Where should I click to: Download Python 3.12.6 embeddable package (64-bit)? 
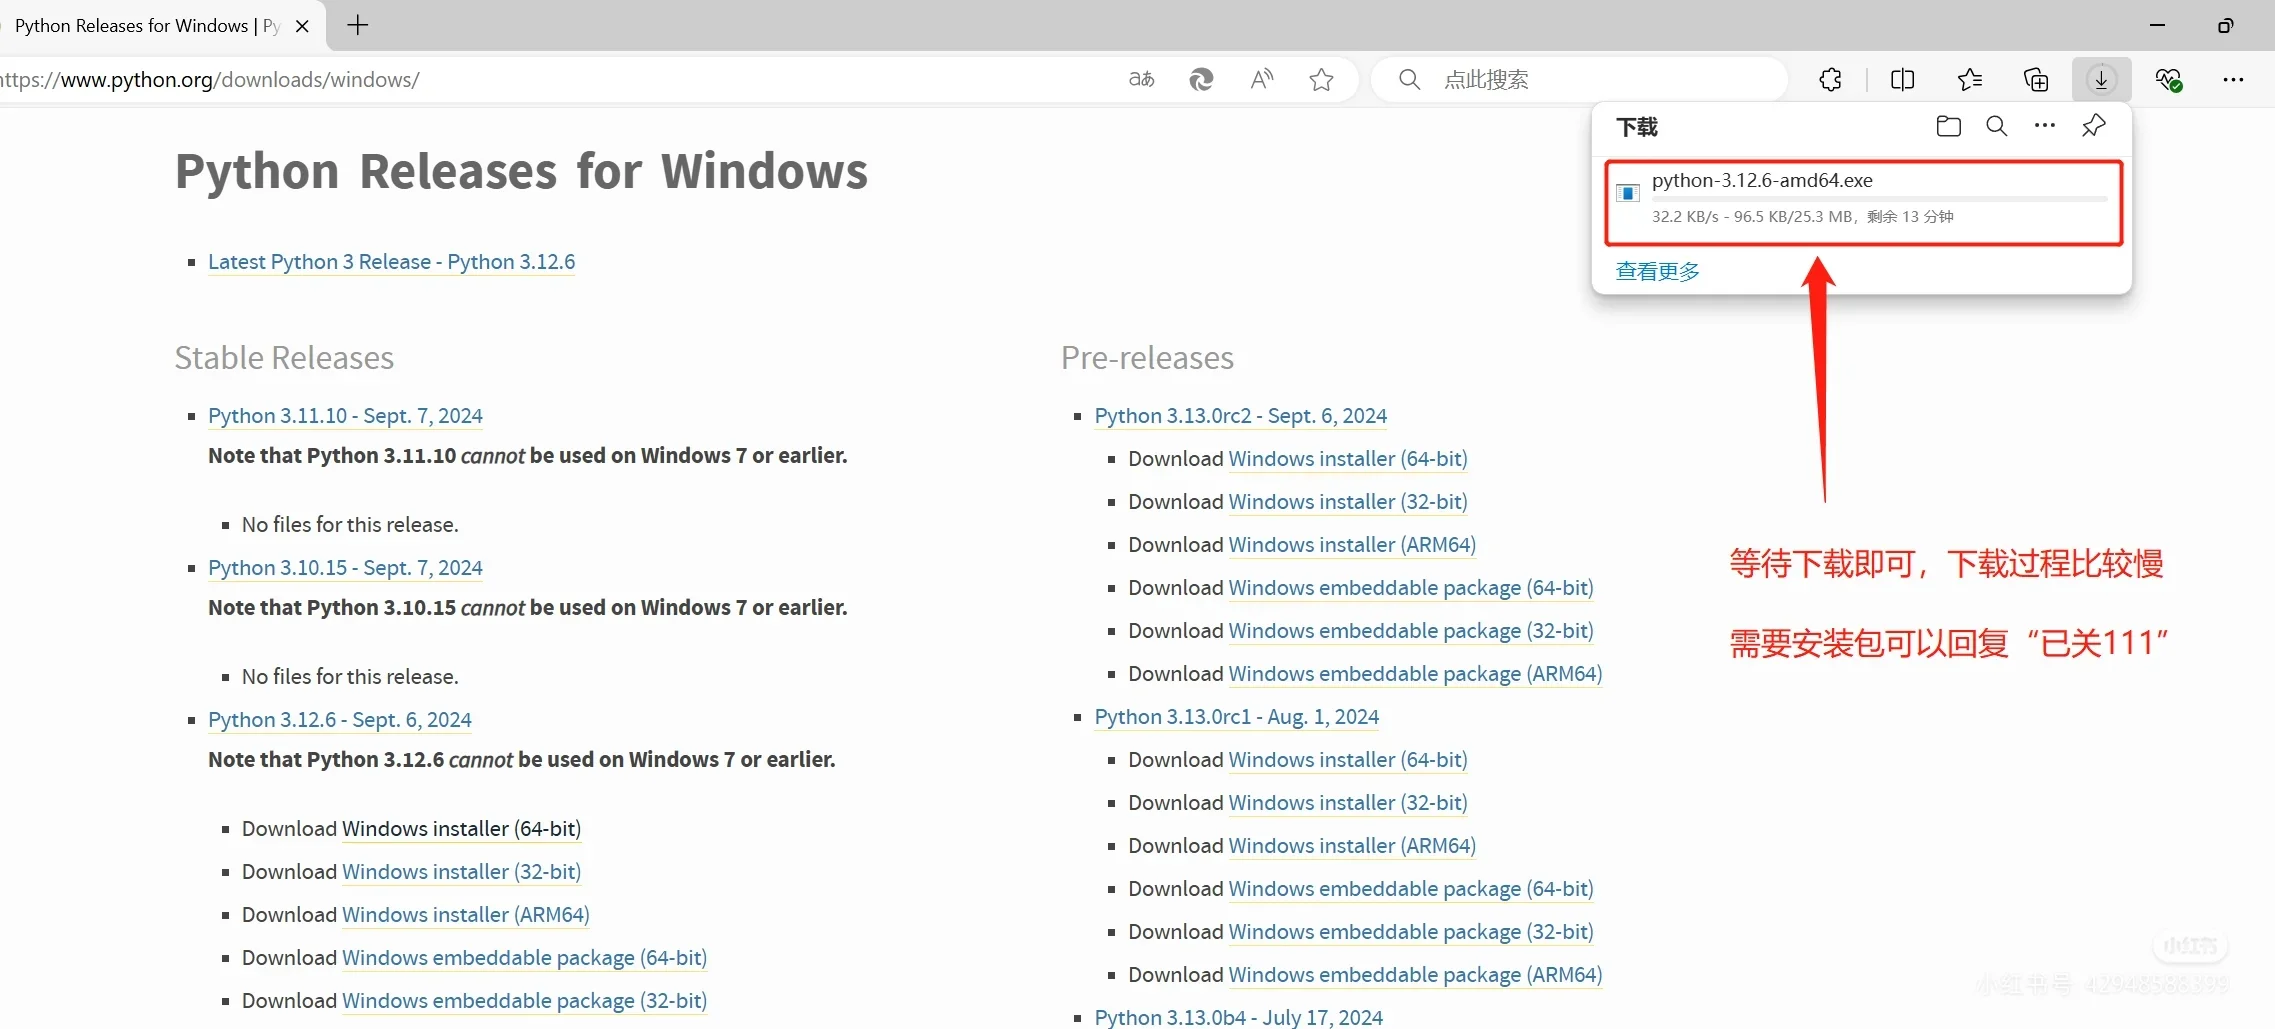pyautogui.click(x=524, y=958)
